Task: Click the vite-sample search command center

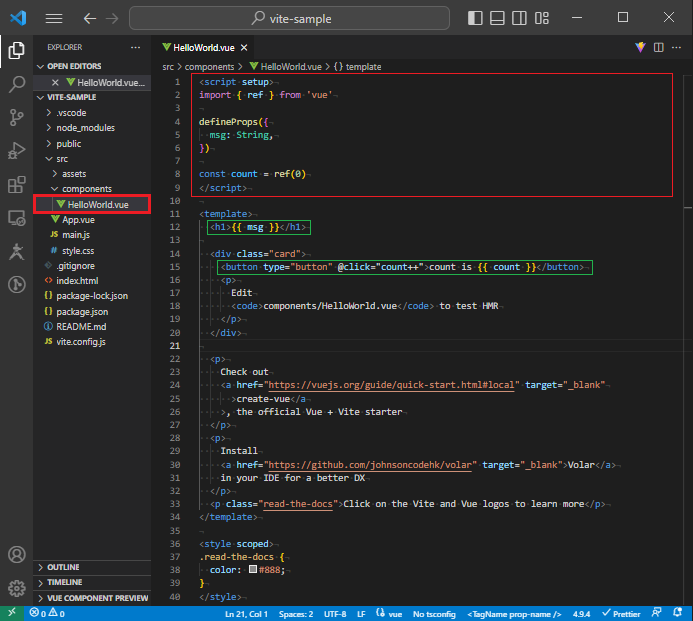Action: [x=289, y=18]
